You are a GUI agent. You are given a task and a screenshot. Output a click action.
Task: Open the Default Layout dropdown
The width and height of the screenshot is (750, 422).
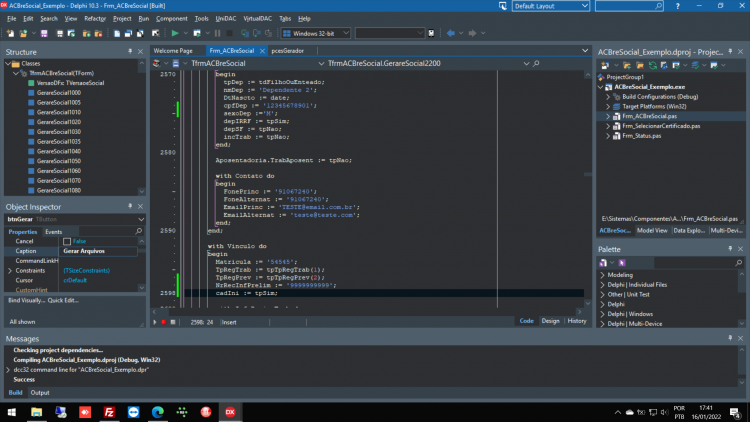pyautogui.click(x=585, y=6)
